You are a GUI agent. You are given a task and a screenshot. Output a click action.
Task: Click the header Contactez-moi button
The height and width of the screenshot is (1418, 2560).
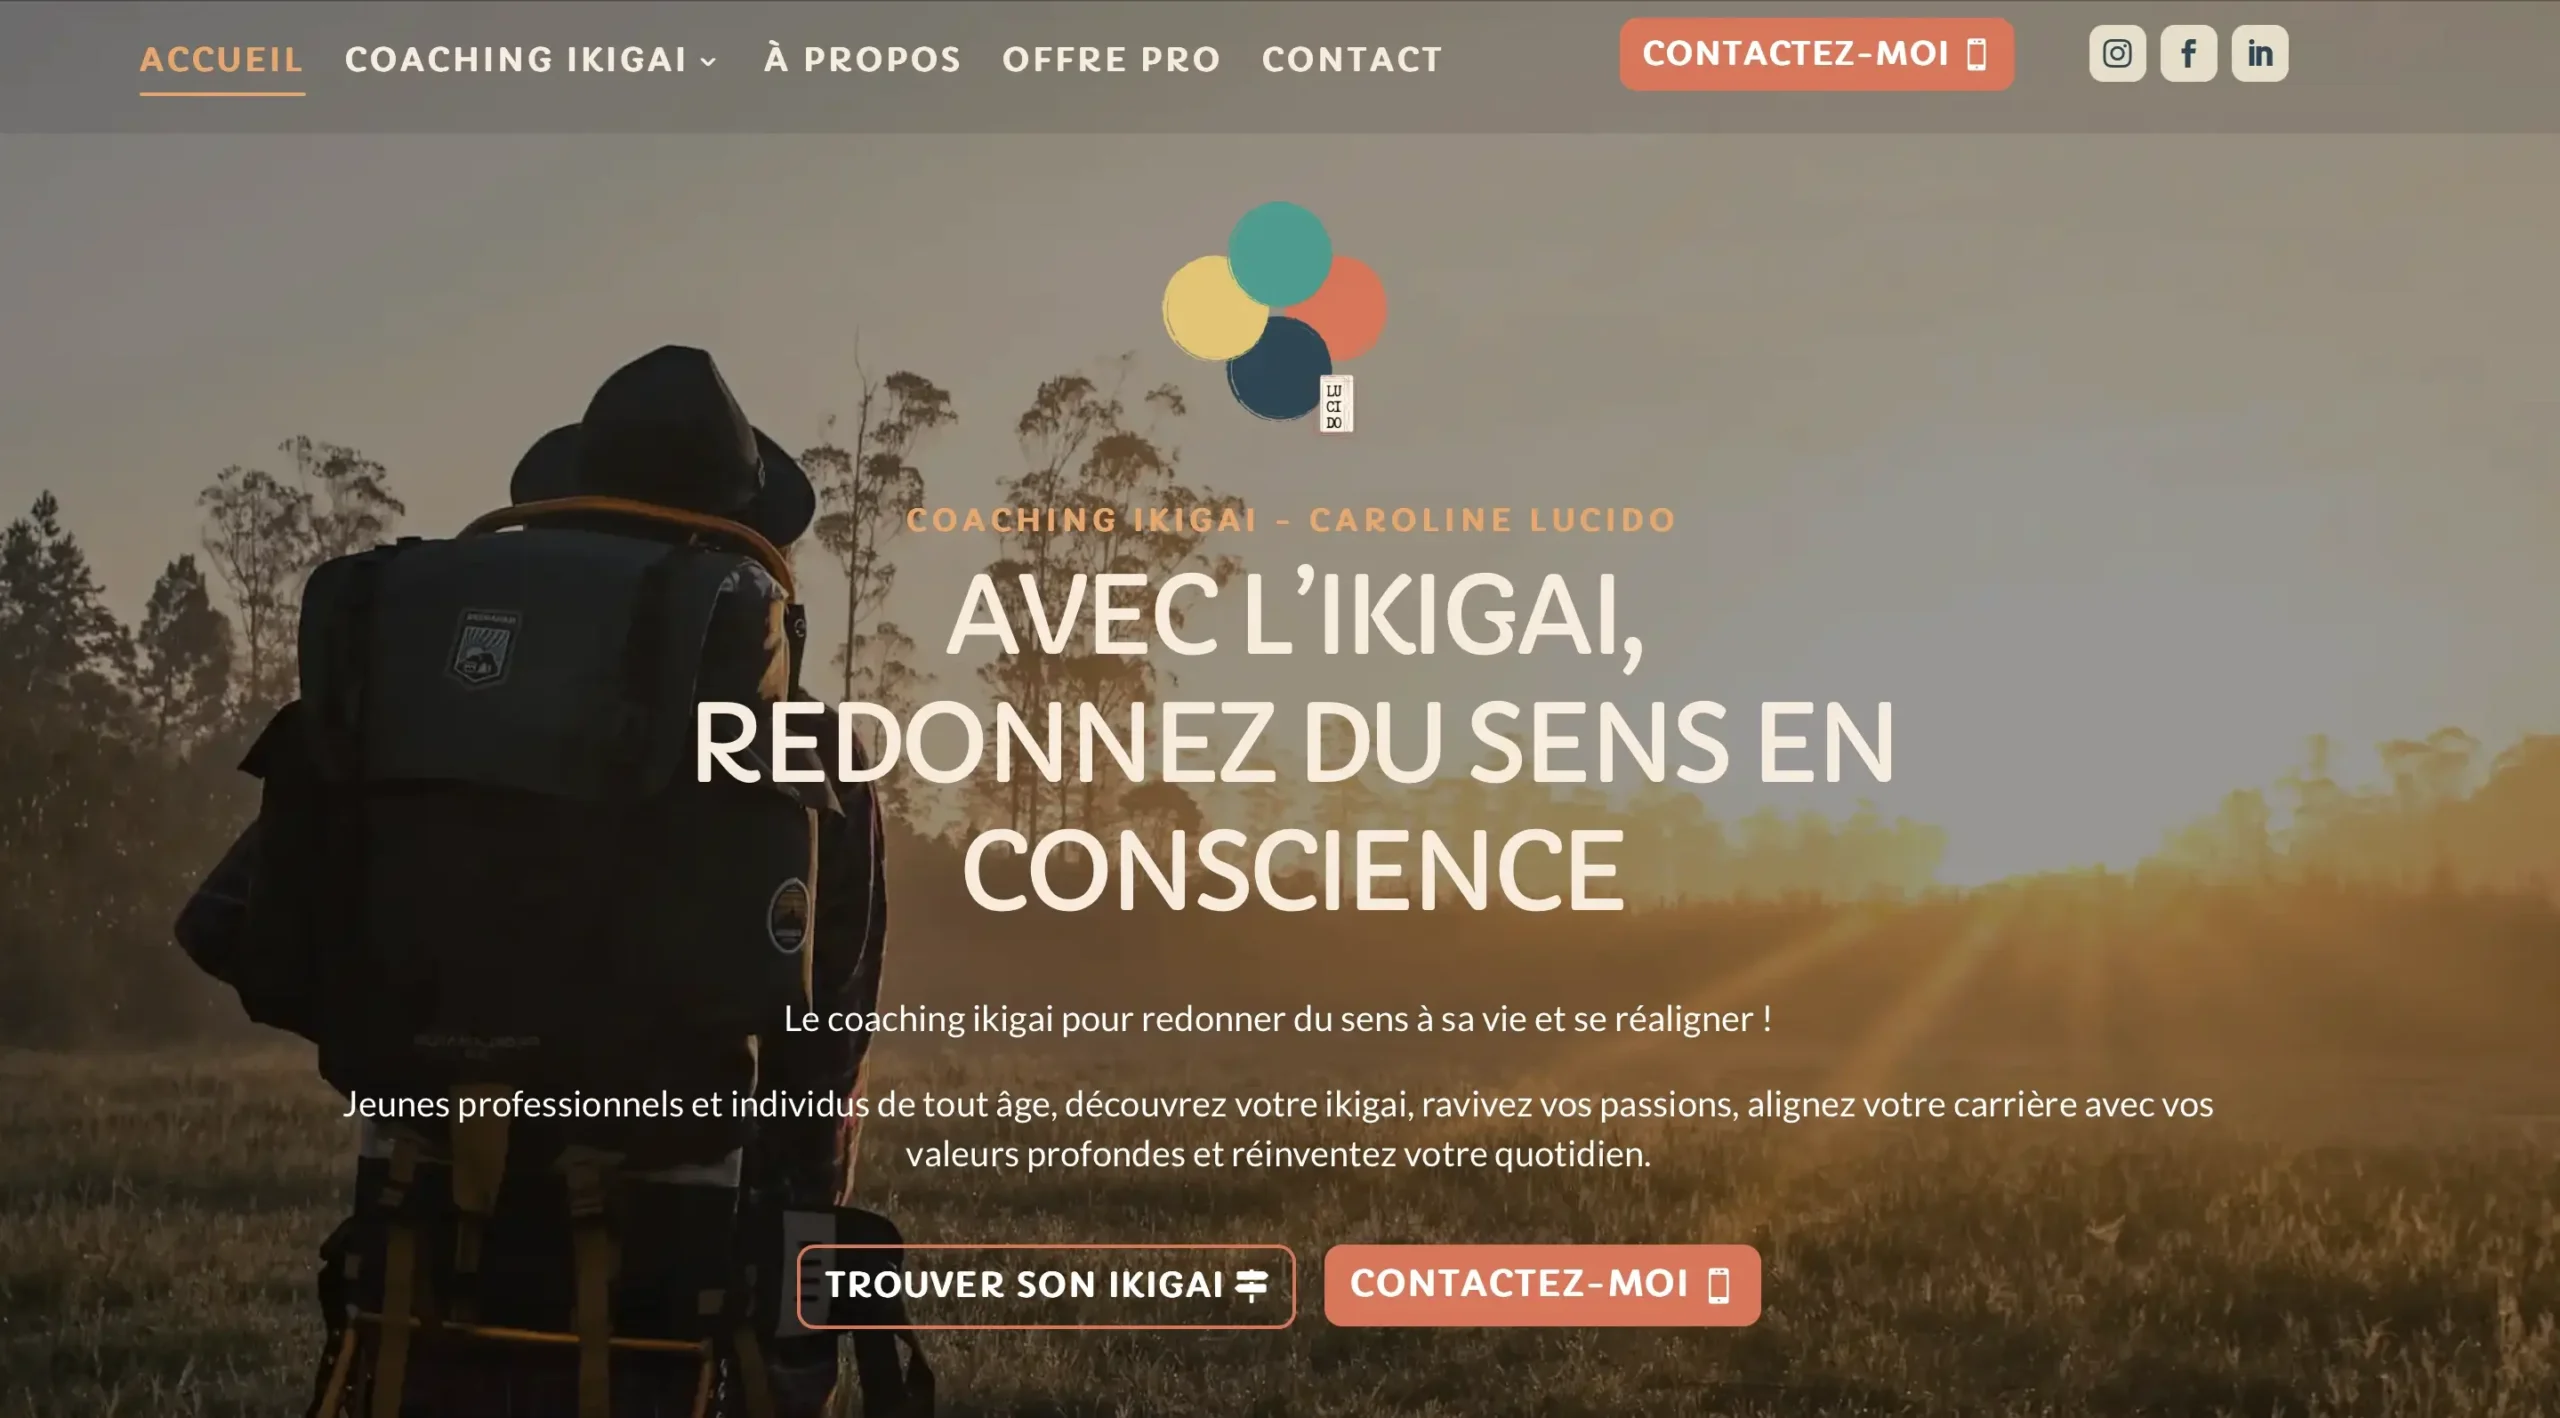1816,54
